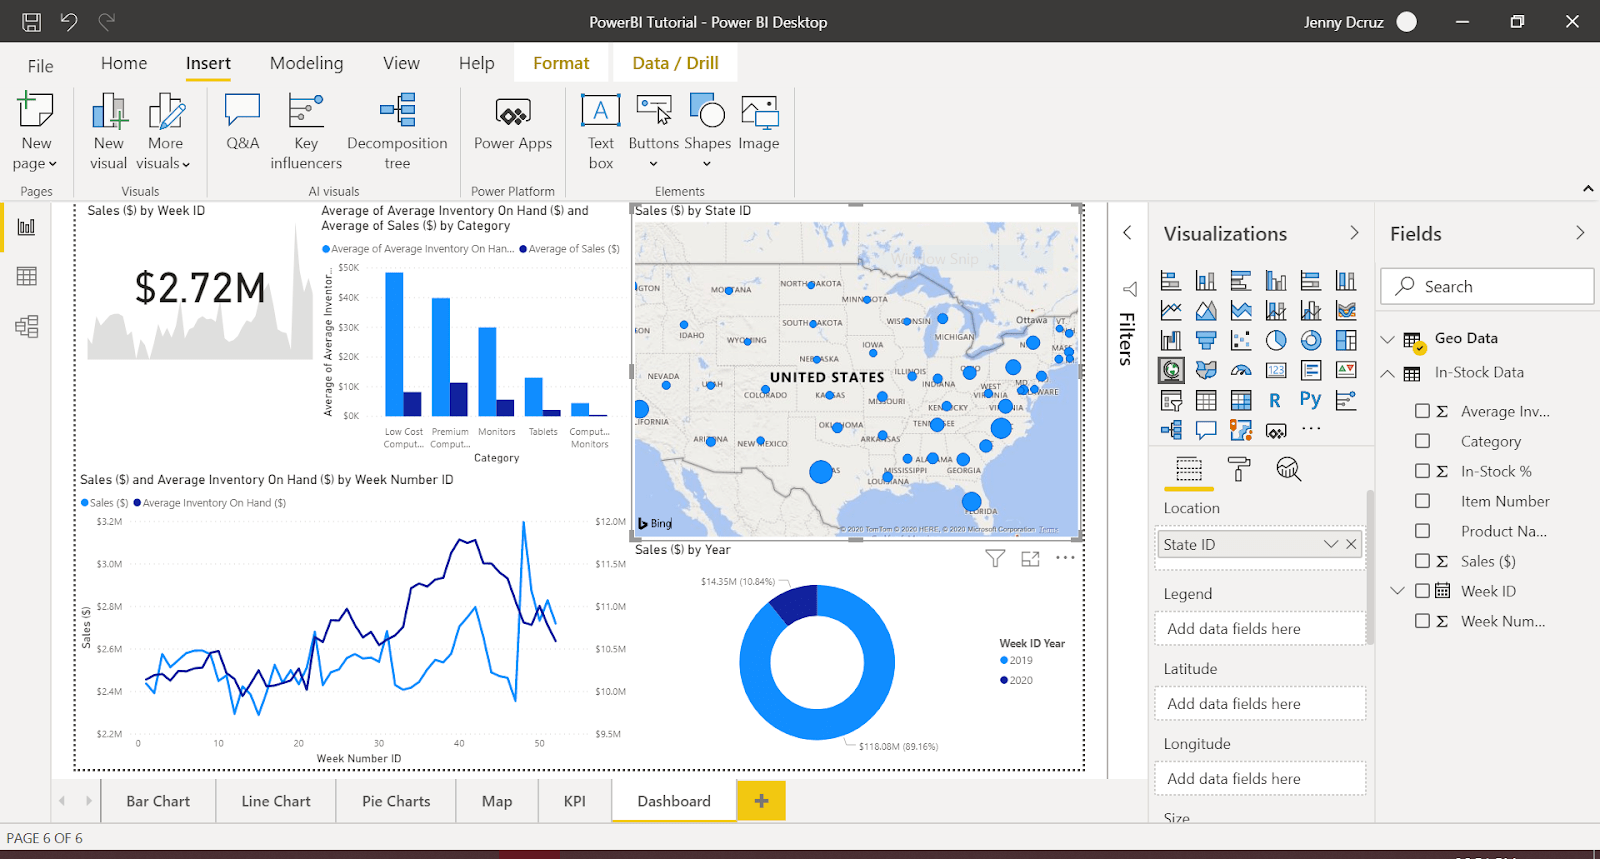Viewport: 1600px width, 859px height.
Task: Select the R script visual icon
Action: [x=1275, y=401]
